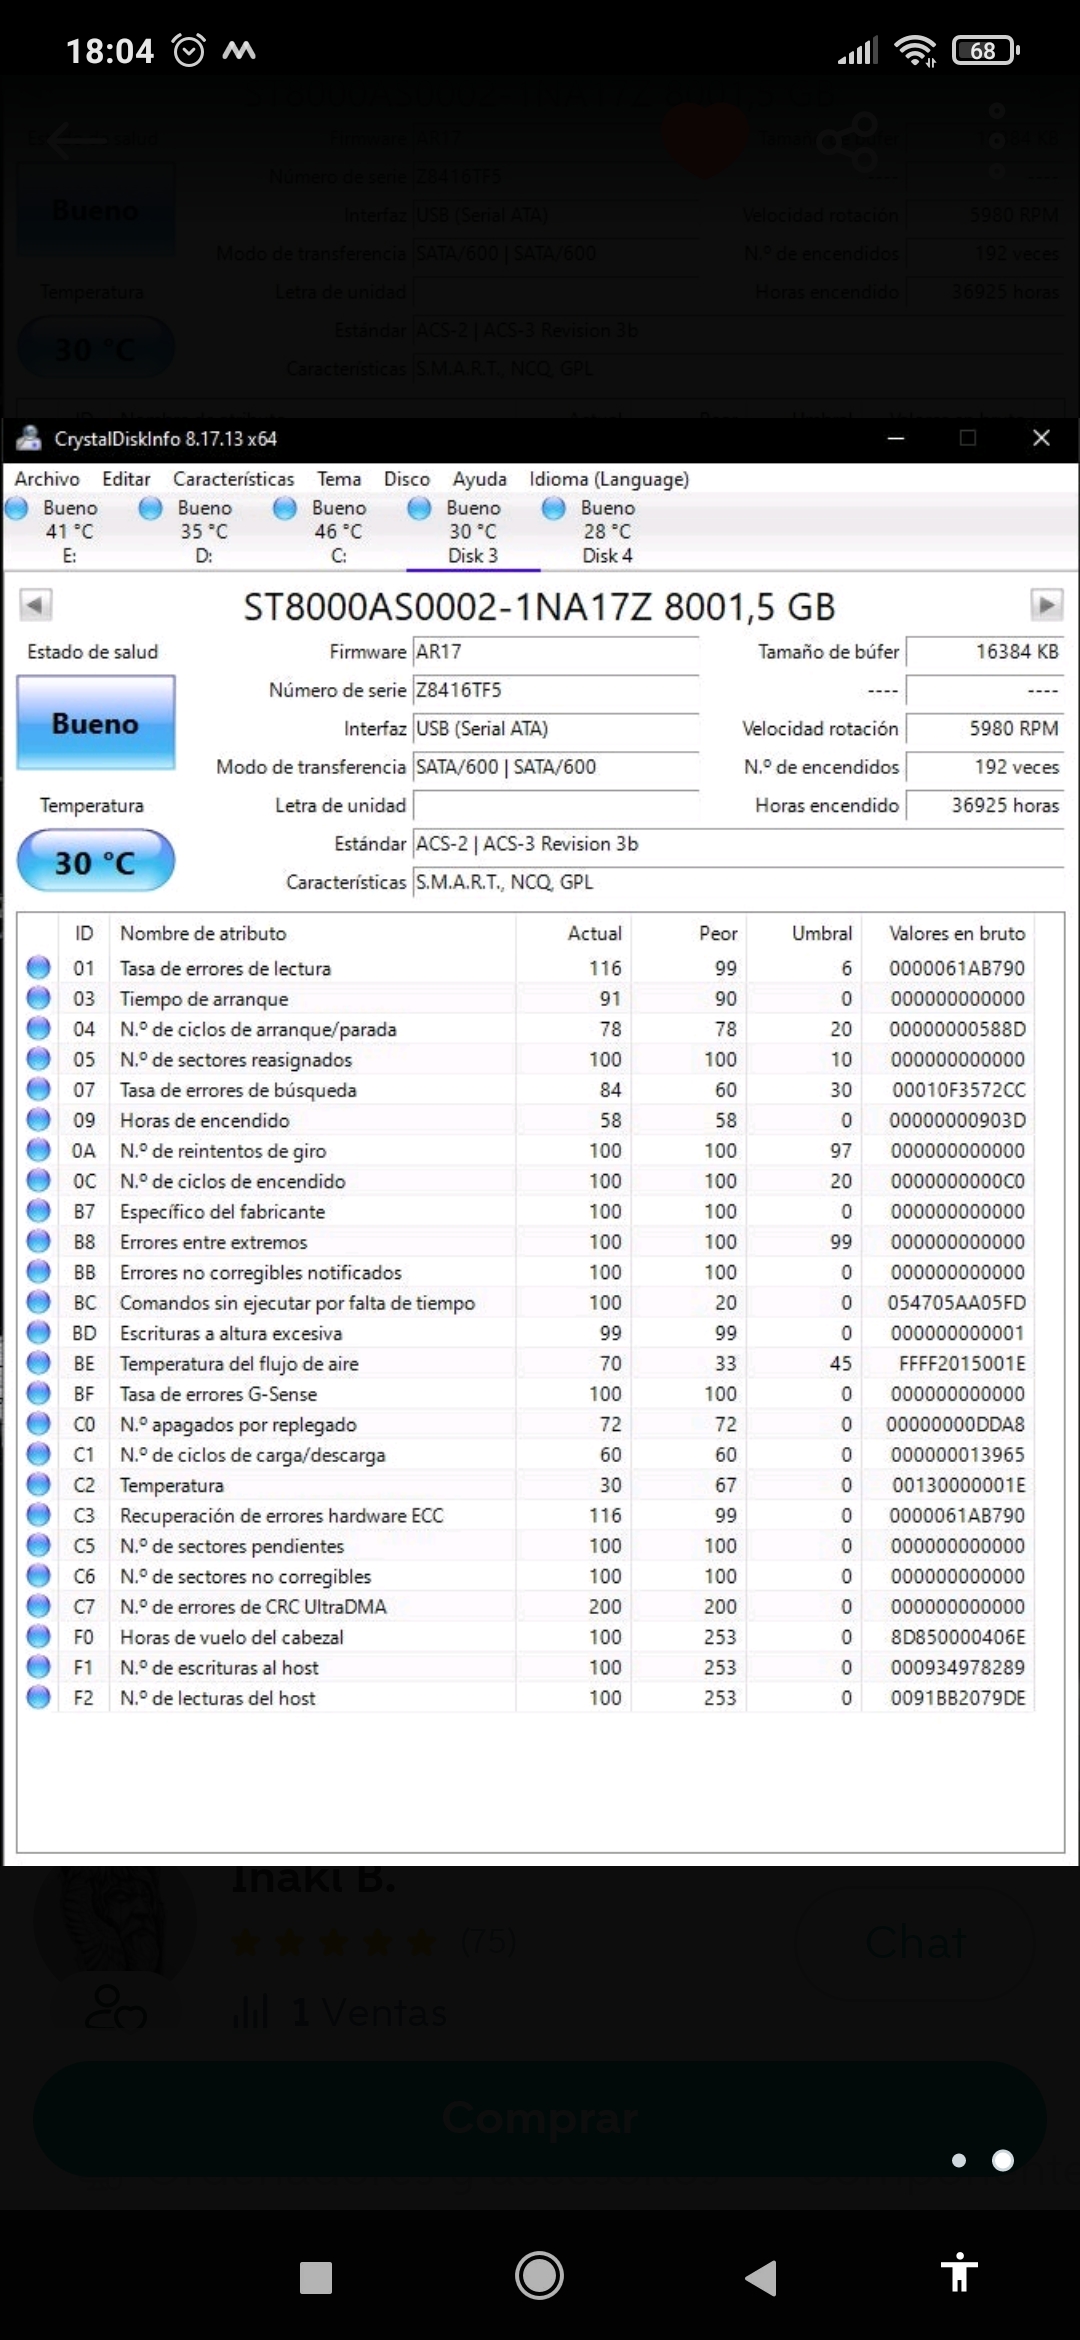Go to next disk with right arrow
The width and height of the screenshot is (1080, 2340).
[x=1046, y=605]
